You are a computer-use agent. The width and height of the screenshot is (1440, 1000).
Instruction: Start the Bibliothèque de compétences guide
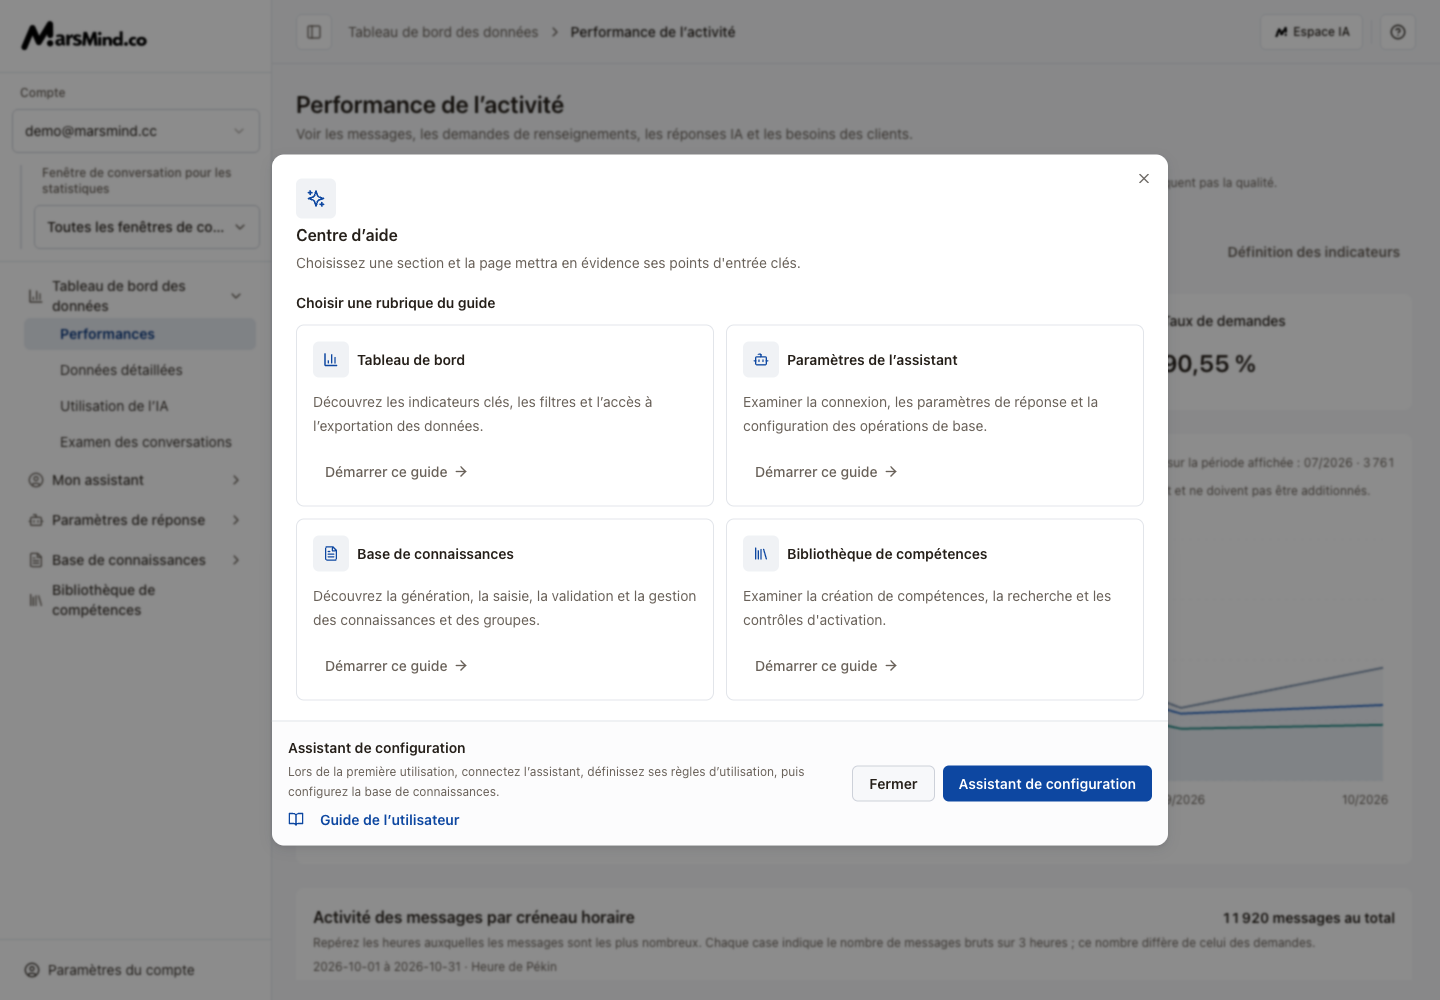(x=826, y=666)
